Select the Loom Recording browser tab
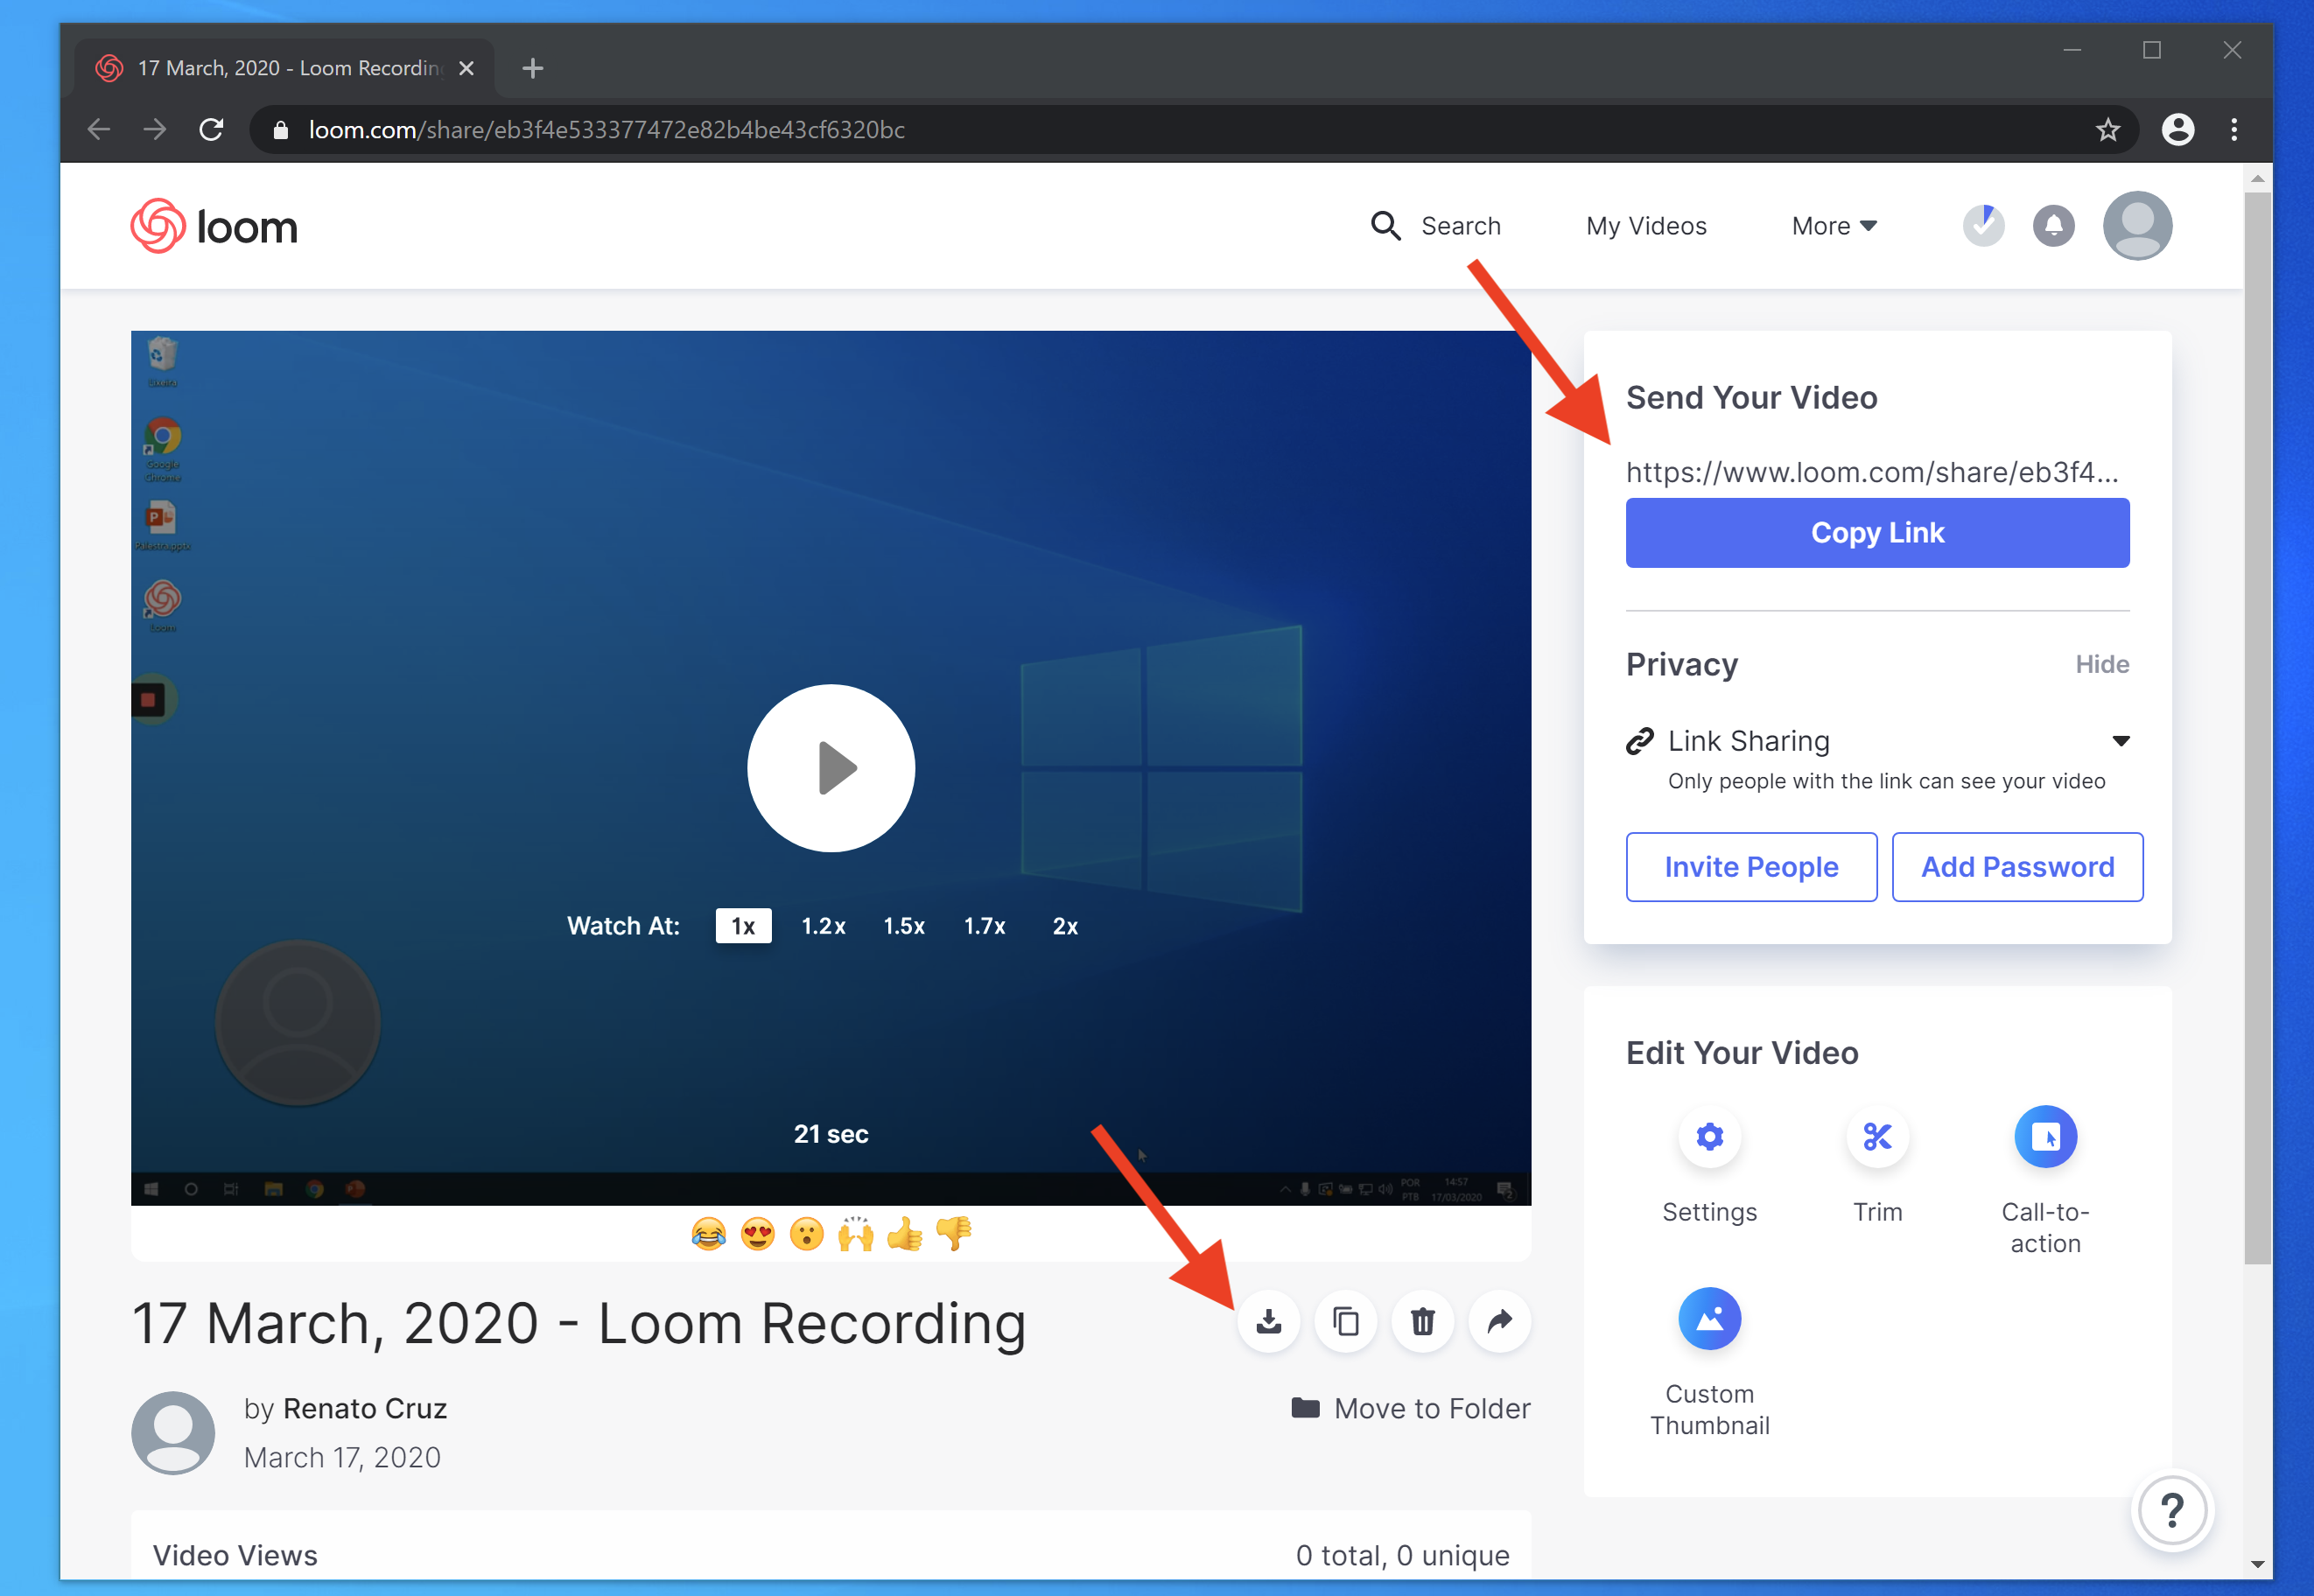2314x1596 pixels. pyautogui.click(x=284, y=68)
